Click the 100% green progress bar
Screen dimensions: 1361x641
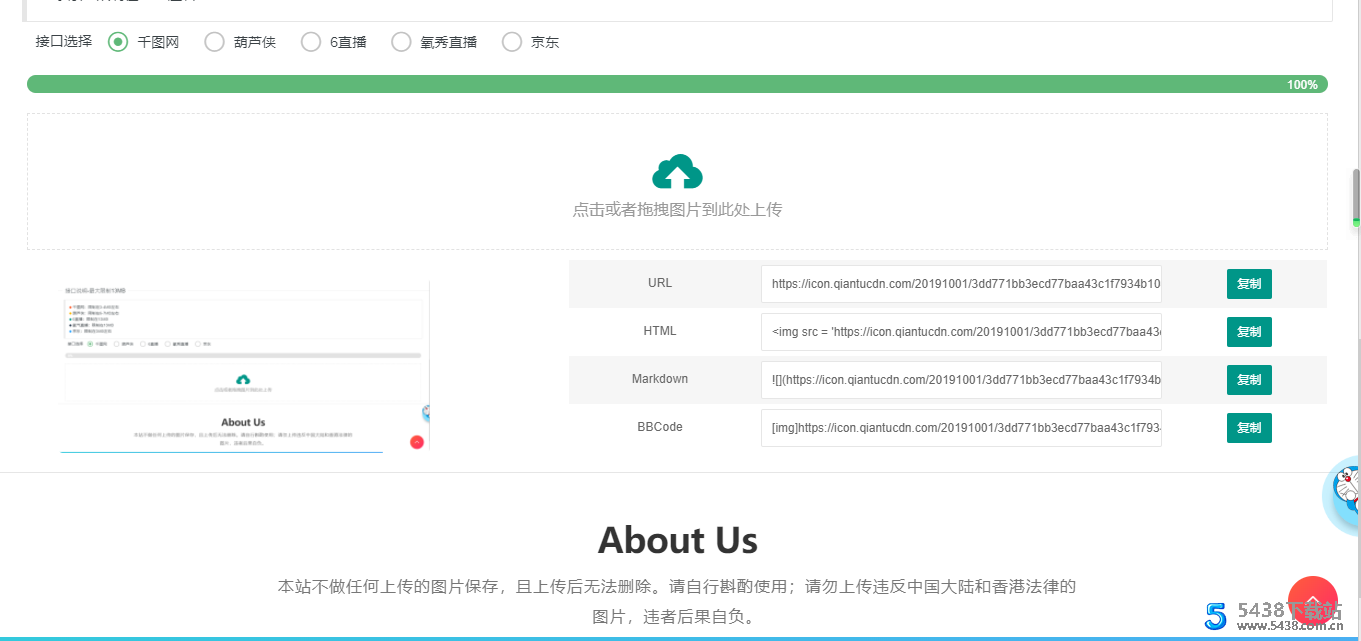677,84
